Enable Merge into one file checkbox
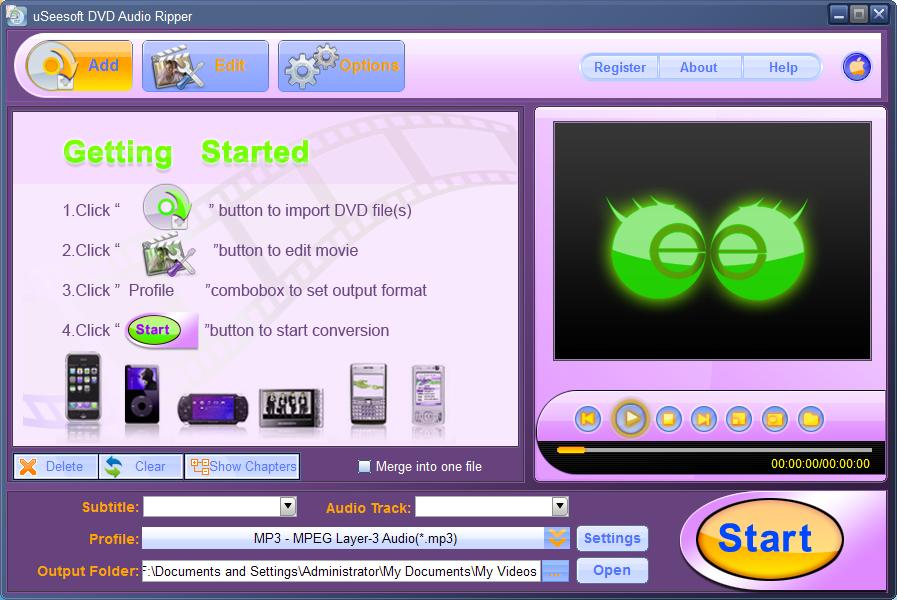This screenshot has height=600, width=897. point(364,467)
